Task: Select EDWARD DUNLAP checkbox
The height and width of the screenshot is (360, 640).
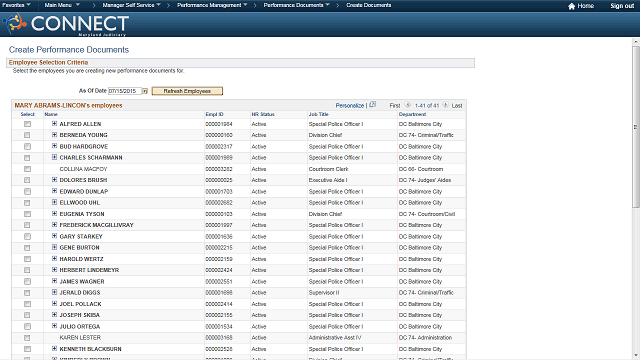Action: tap(27, 191)
